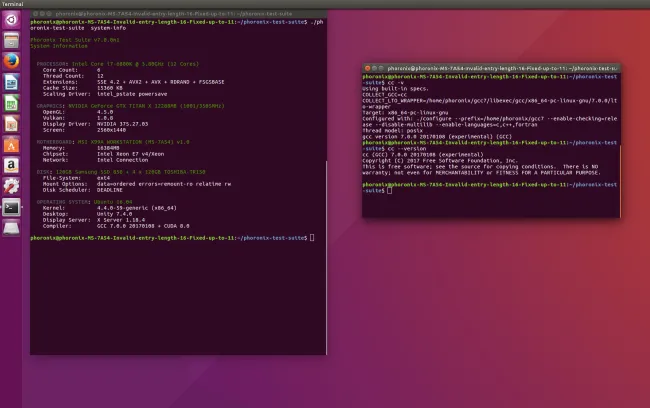Open System Settings from launcher

[11, 187]
